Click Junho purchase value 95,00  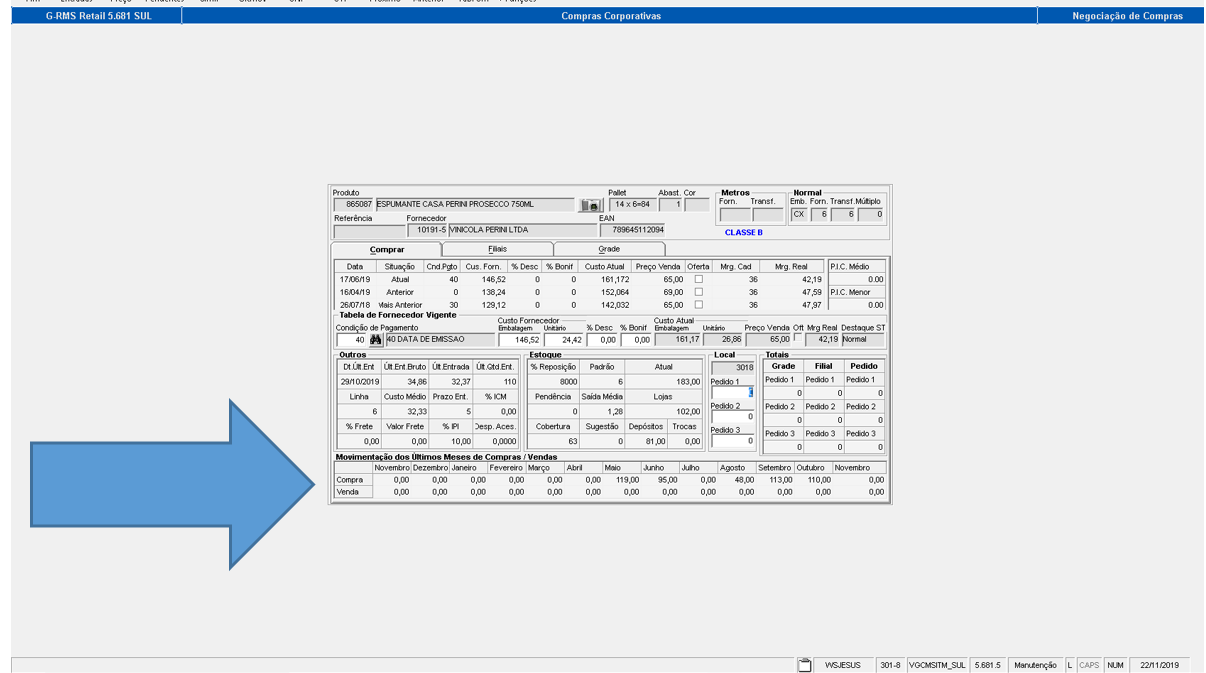coord(666,480)
